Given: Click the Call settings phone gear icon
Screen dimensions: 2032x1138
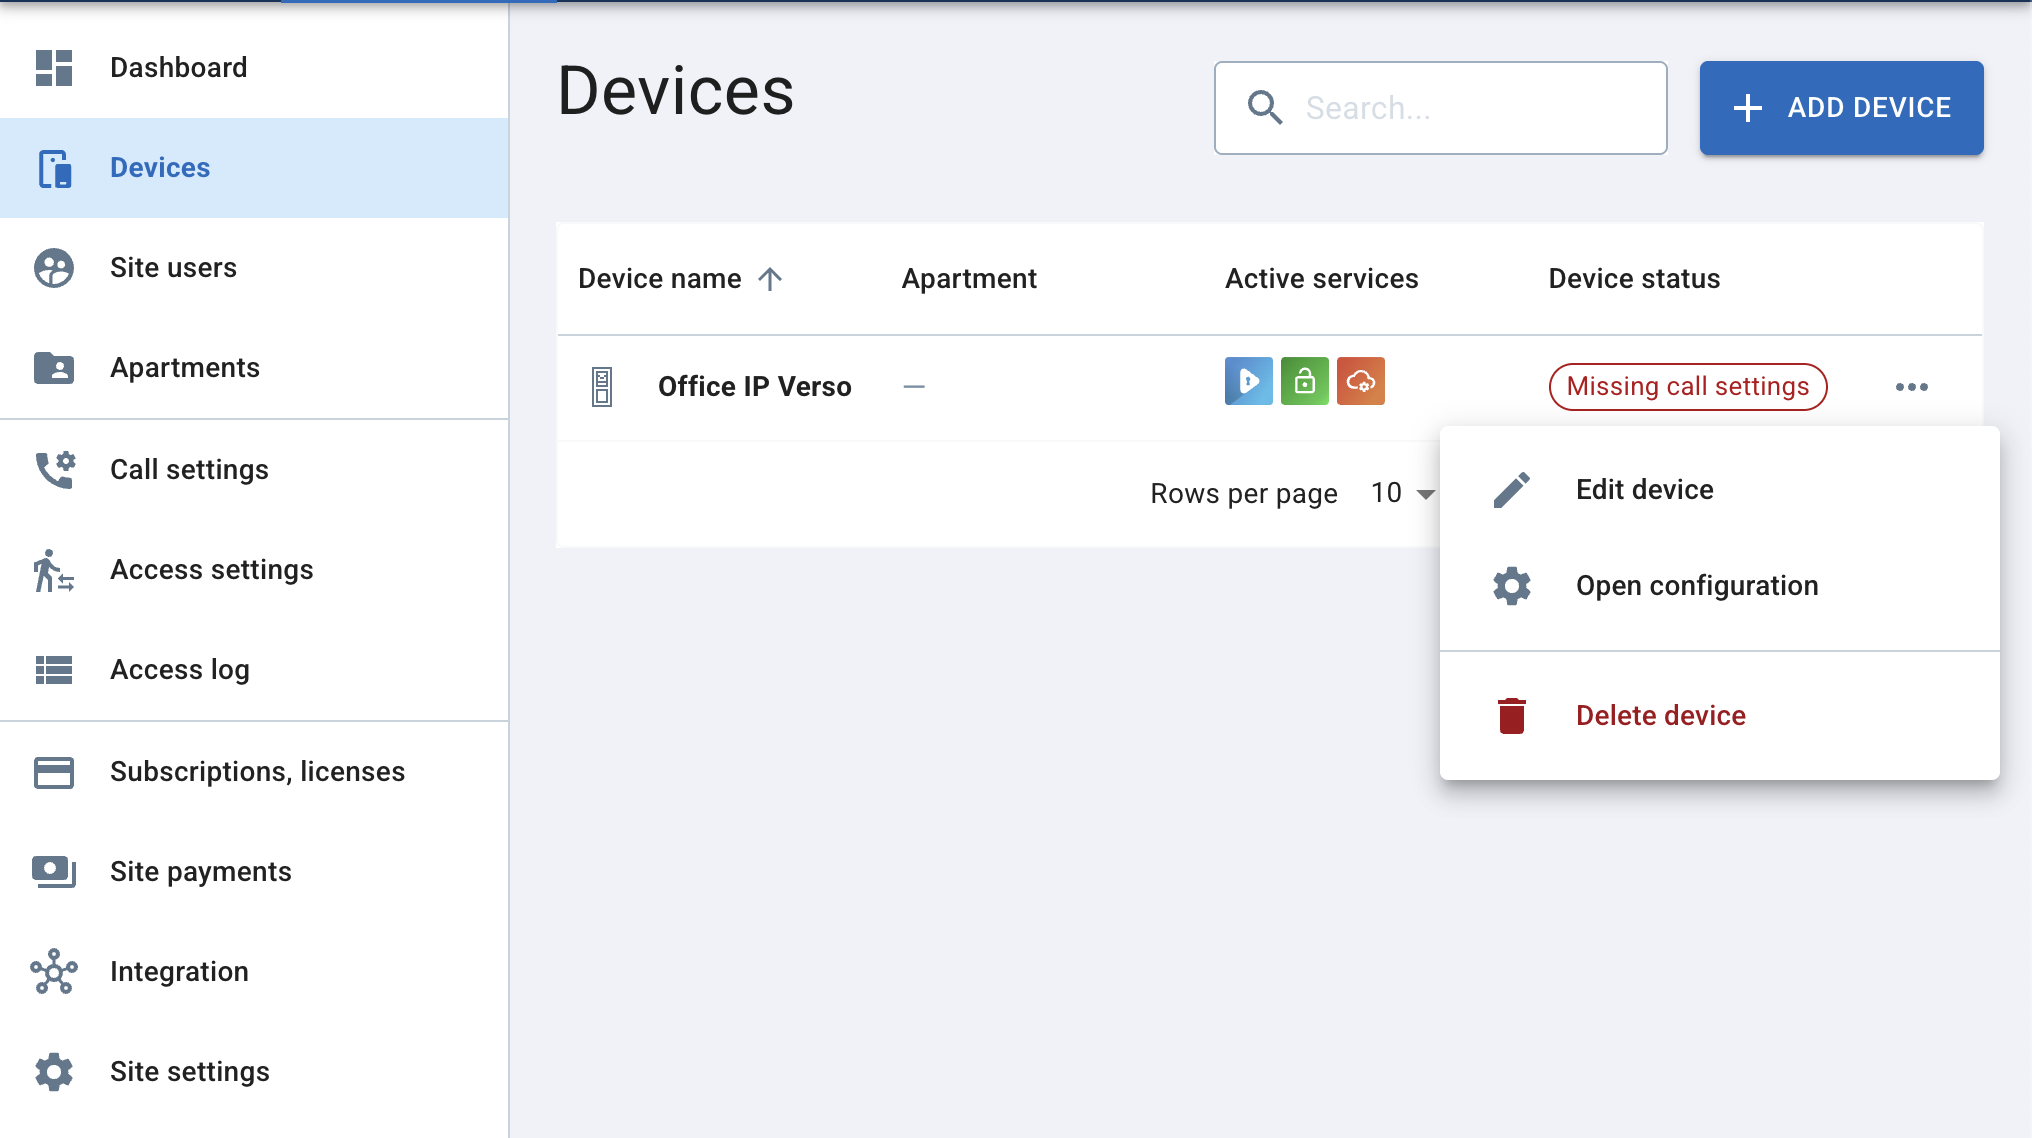Looking at the screenshot, I should [54, 469].
